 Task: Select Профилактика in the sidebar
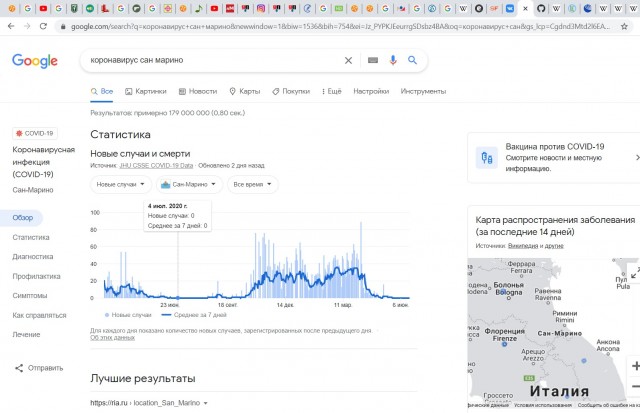point(36,276)
